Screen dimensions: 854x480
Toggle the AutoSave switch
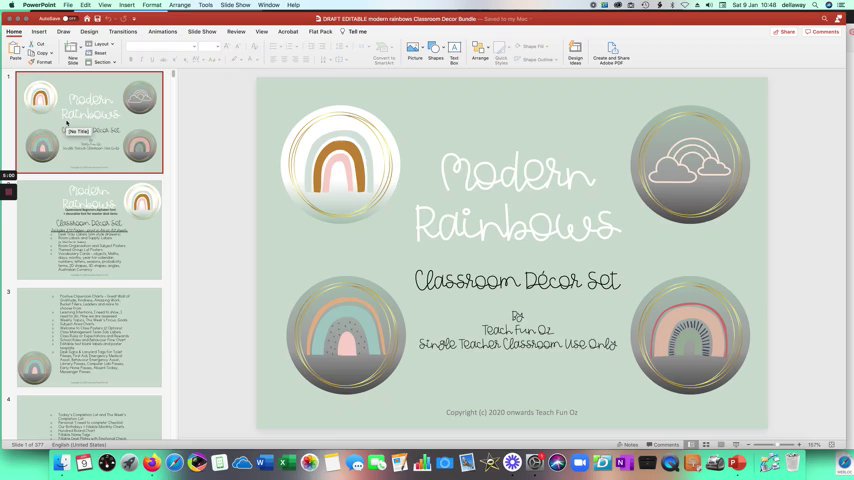coord(69,19)
